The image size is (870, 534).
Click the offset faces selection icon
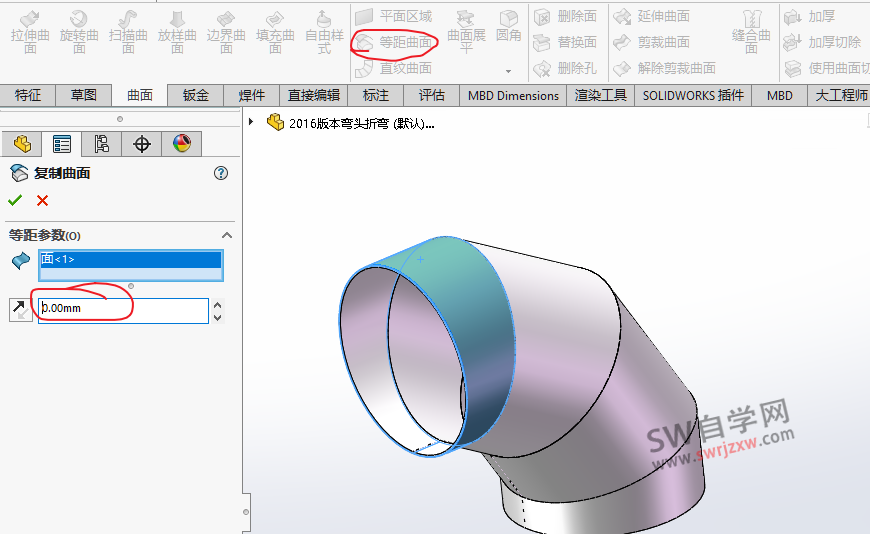pos(21,260)
